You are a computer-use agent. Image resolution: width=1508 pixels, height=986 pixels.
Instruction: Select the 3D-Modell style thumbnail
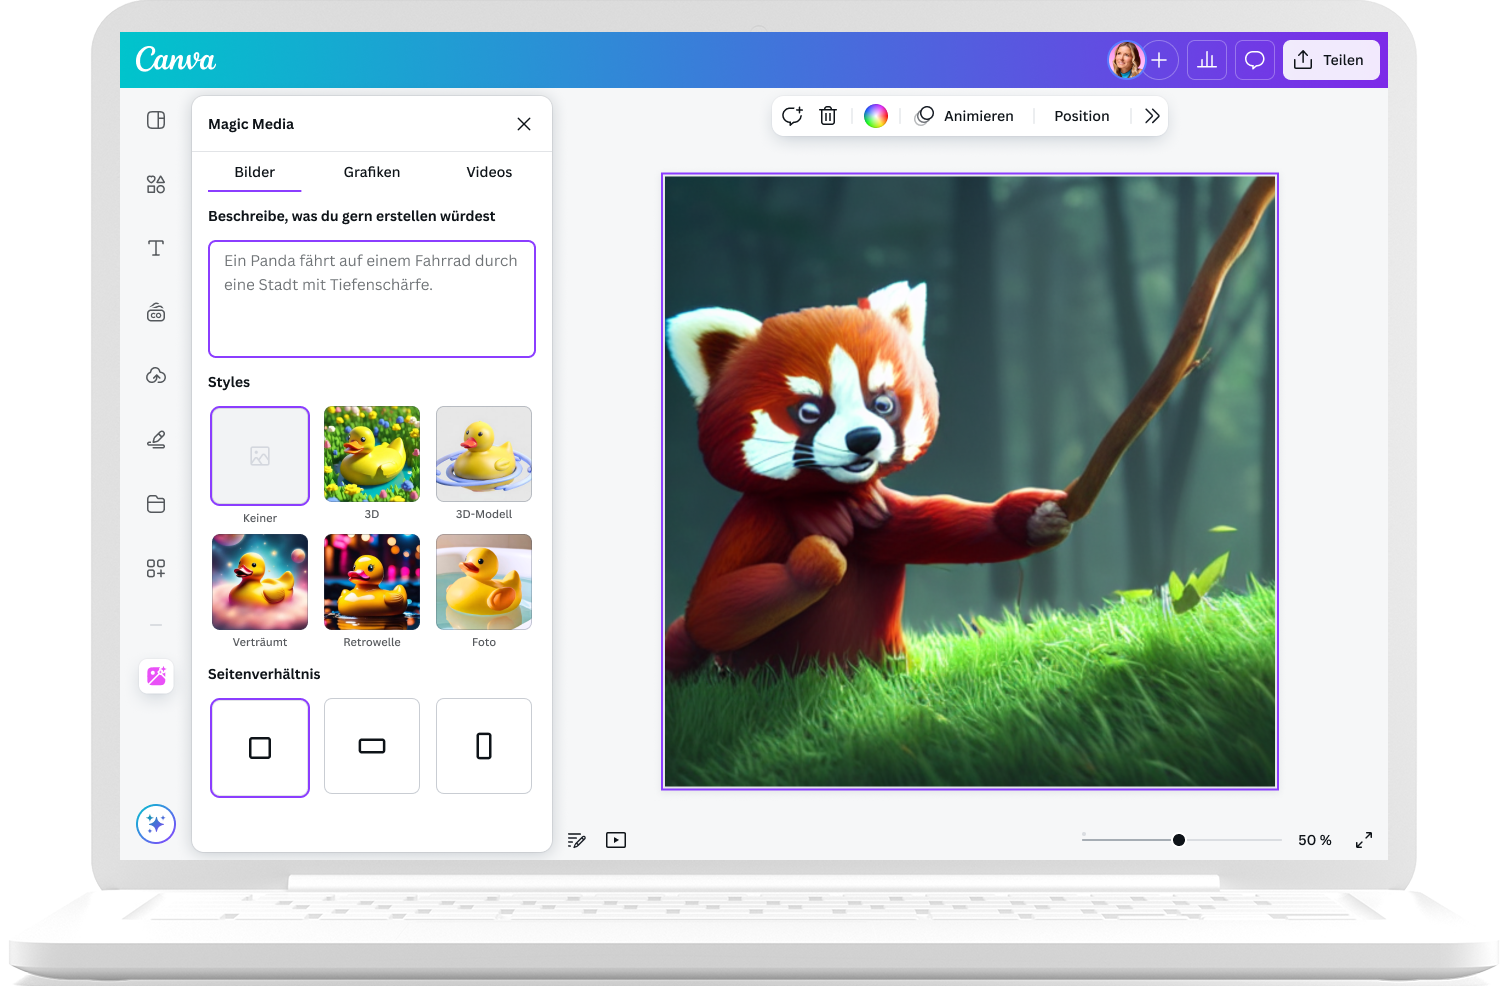[484, 454]
